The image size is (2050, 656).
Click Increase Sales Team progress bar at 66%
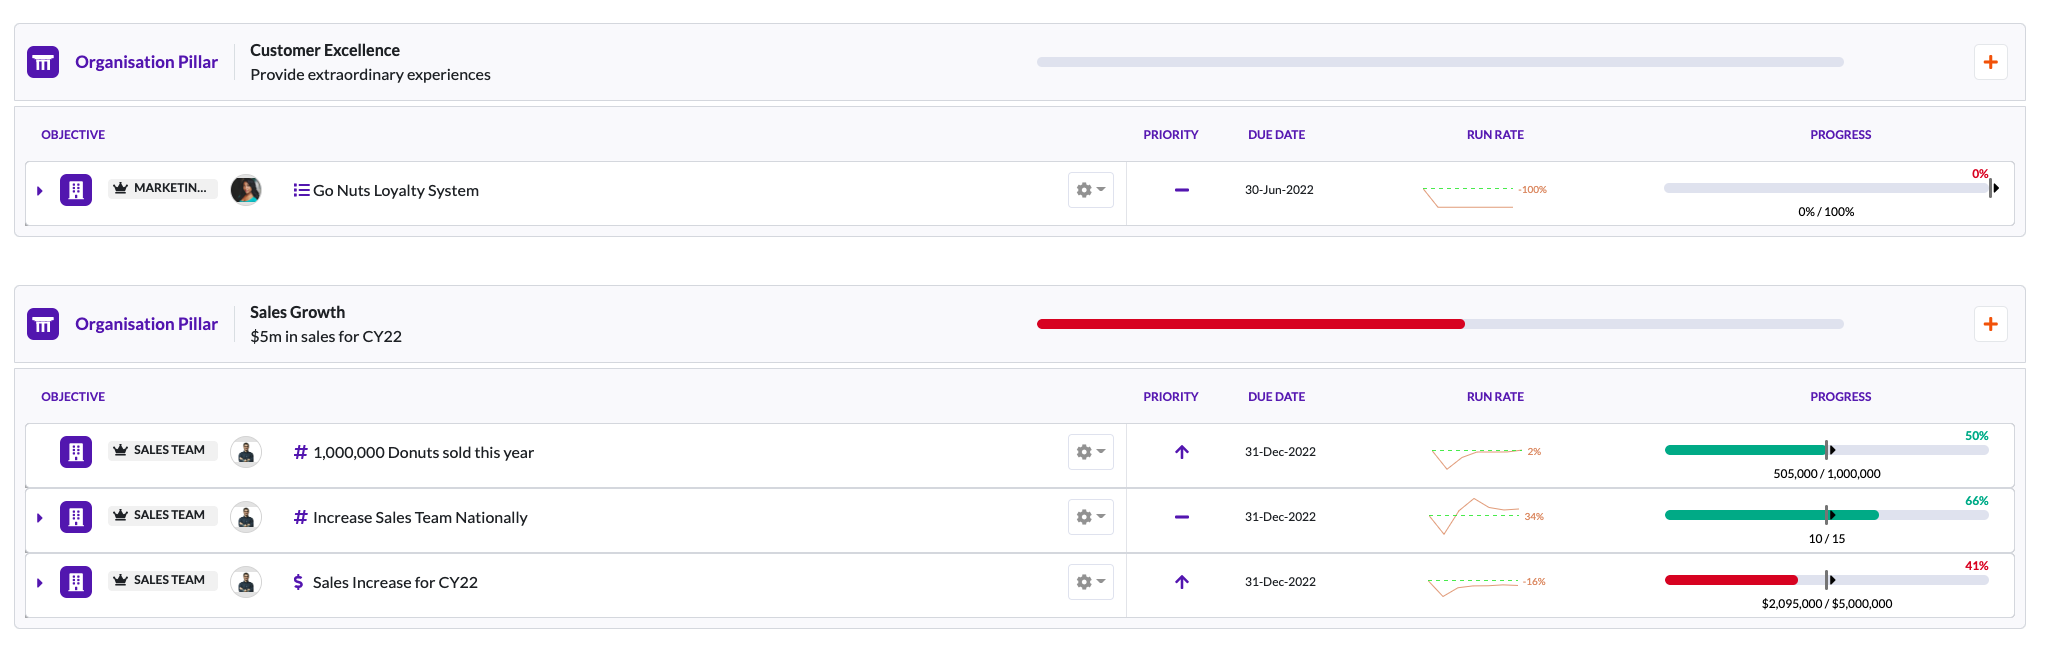point(1827,515)
